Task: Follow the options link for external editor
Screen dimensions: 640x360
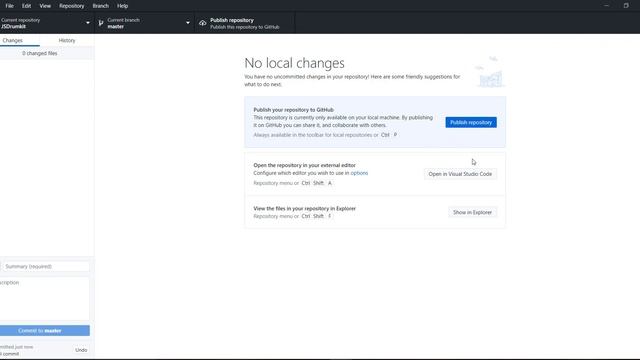Action: click(359, 173)
